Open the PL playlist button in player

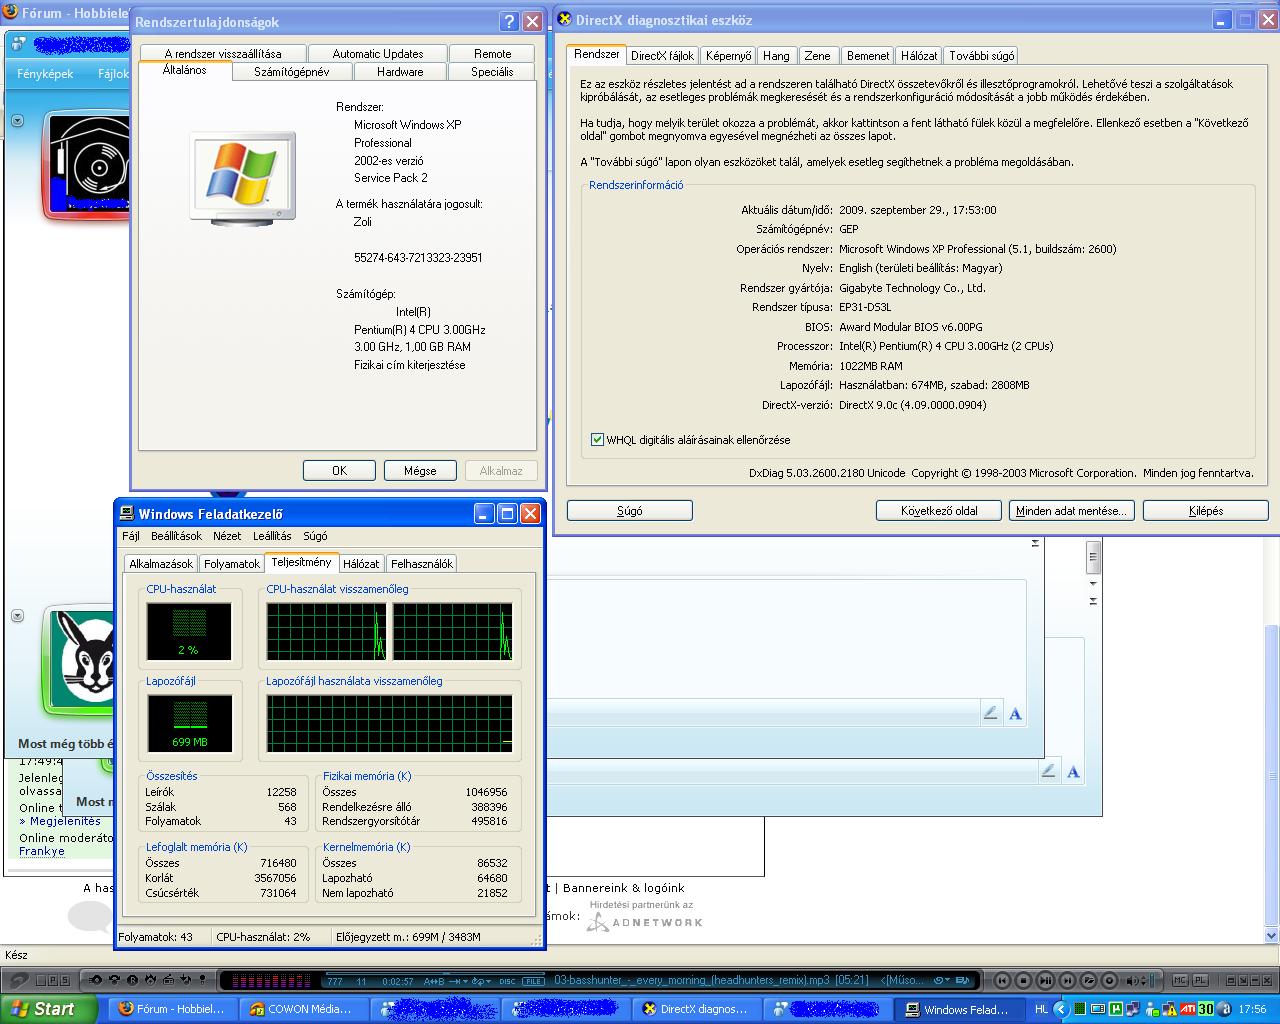(x=1200, y=981)
